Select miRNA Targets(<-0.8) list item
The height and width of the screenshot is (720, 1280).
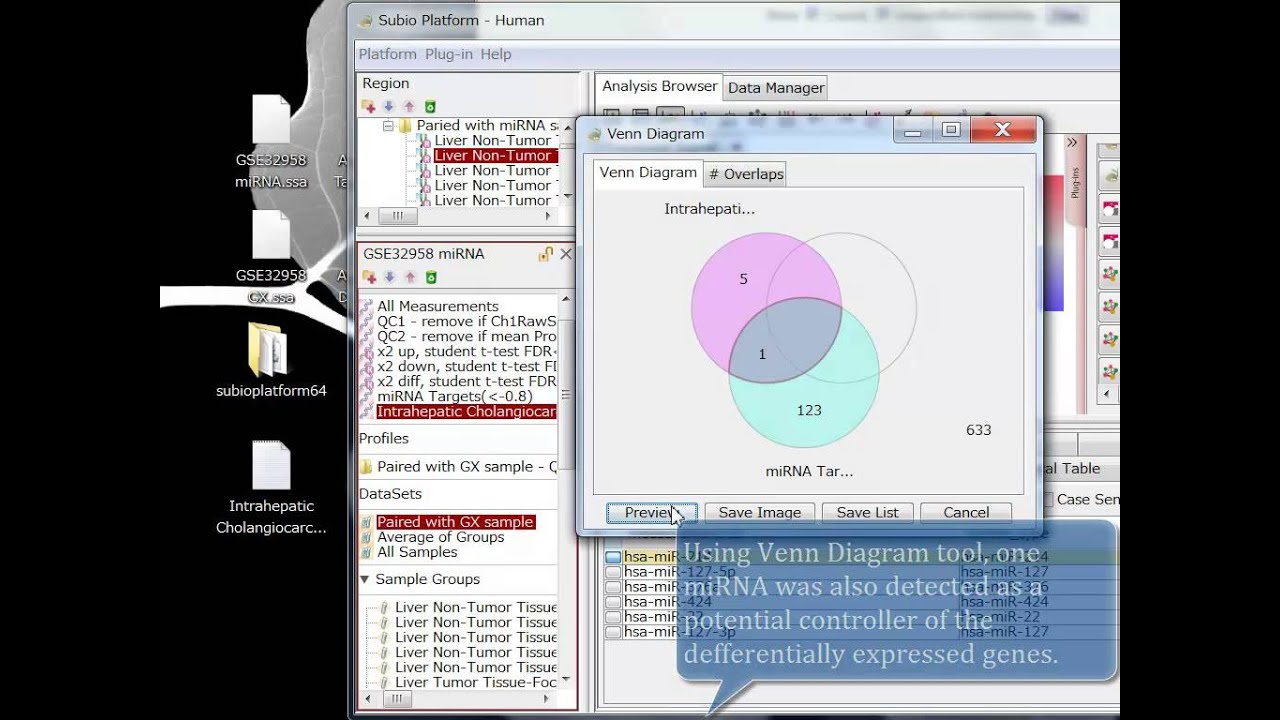(453, 396)
